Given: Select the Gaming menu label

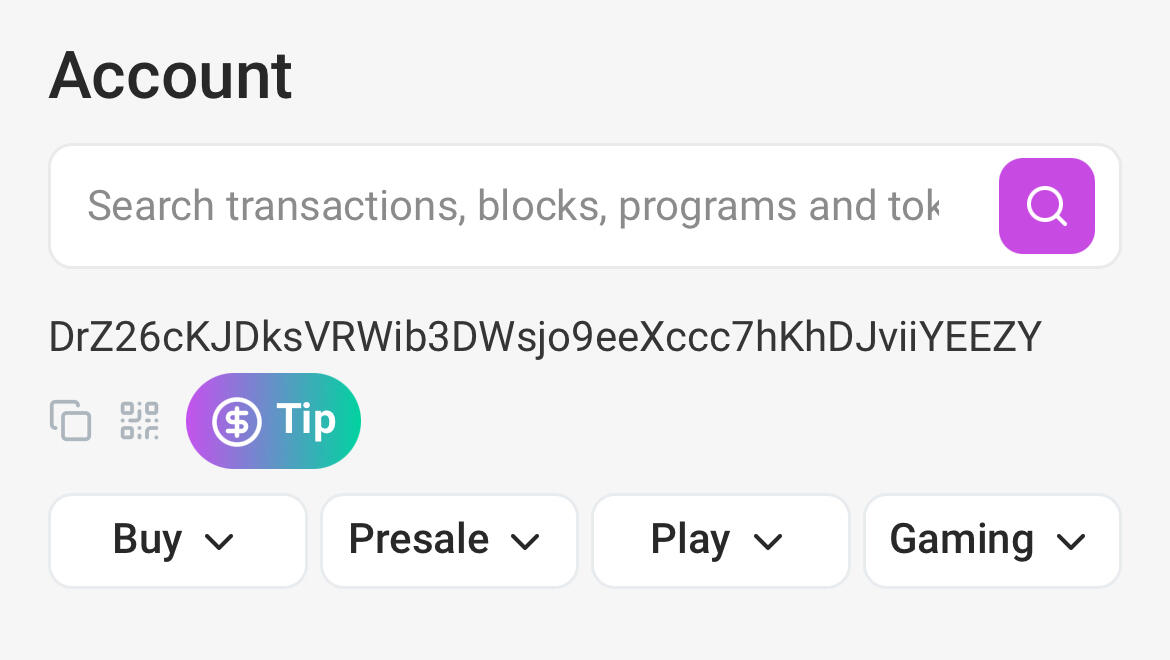Looking at the screenshot, I should (961, 540).
